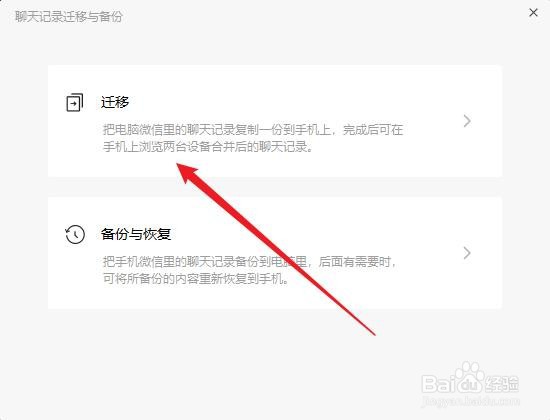550x420 pixels.
Task: Click the 聊天记录迁移与备份 window title
Action: point(69,16)
